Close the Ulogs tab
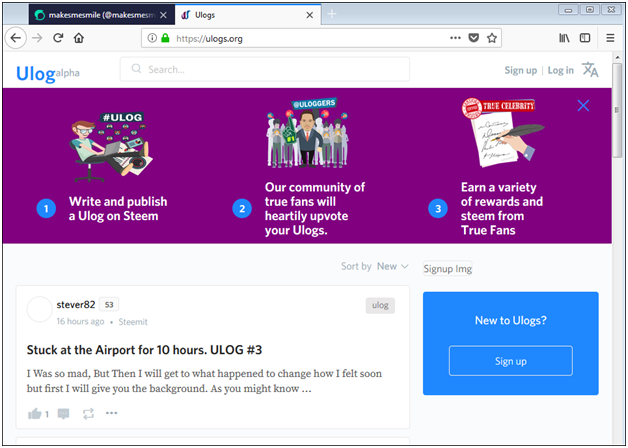The width and height of the screenshot is (628, 448). pyautogui.click(x=310, y=15)
